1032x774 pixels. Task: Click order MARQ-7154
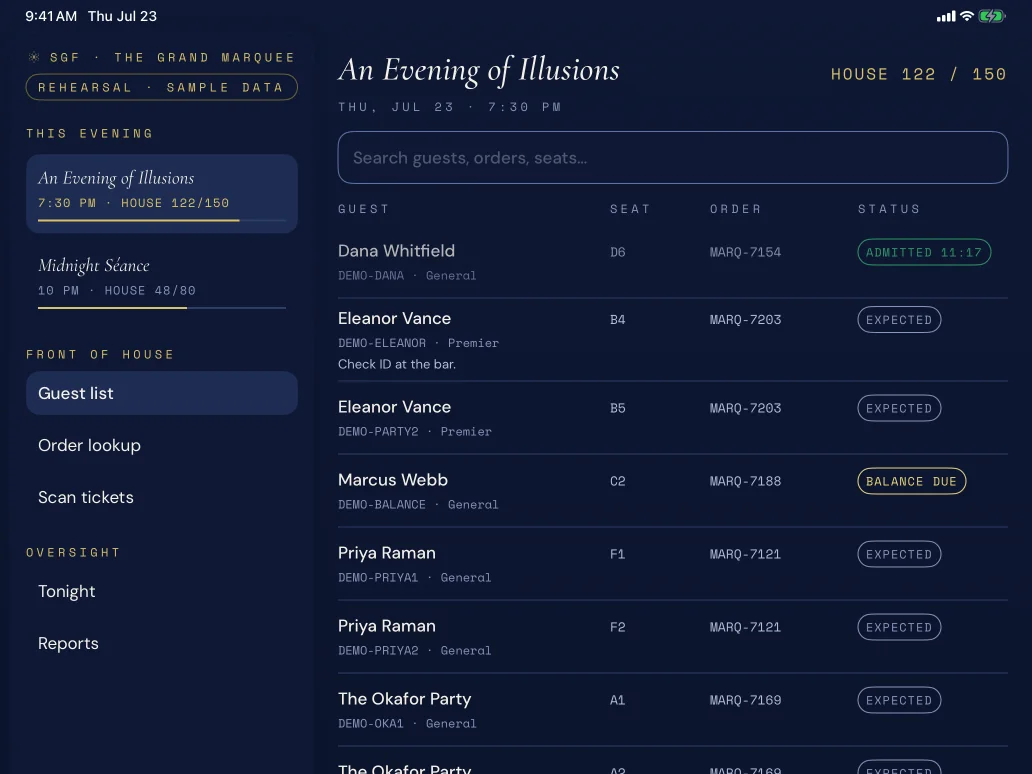(745, 252)
